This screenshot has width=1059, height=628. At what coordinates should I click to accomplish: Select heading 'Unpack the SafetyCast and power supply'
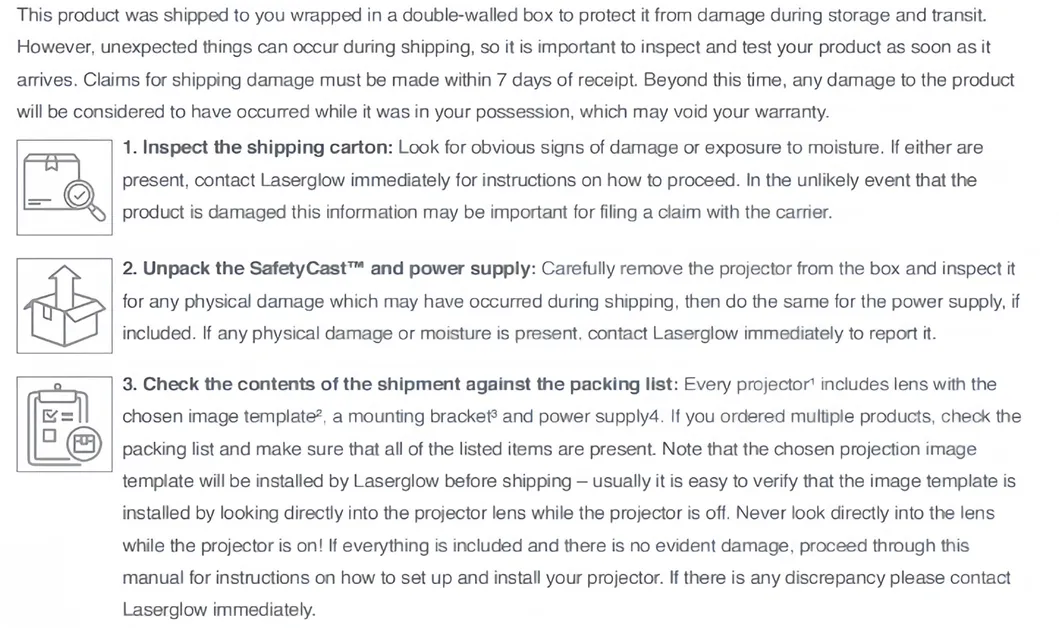[329, 269]
